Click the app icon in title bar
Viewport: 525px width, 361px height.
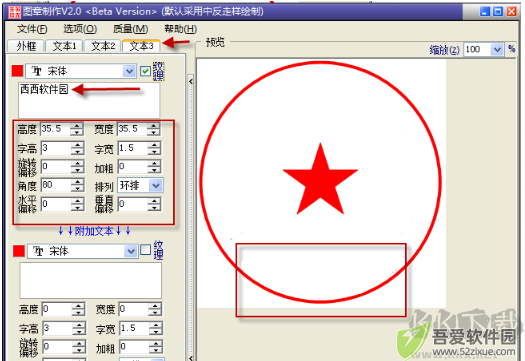14,12
